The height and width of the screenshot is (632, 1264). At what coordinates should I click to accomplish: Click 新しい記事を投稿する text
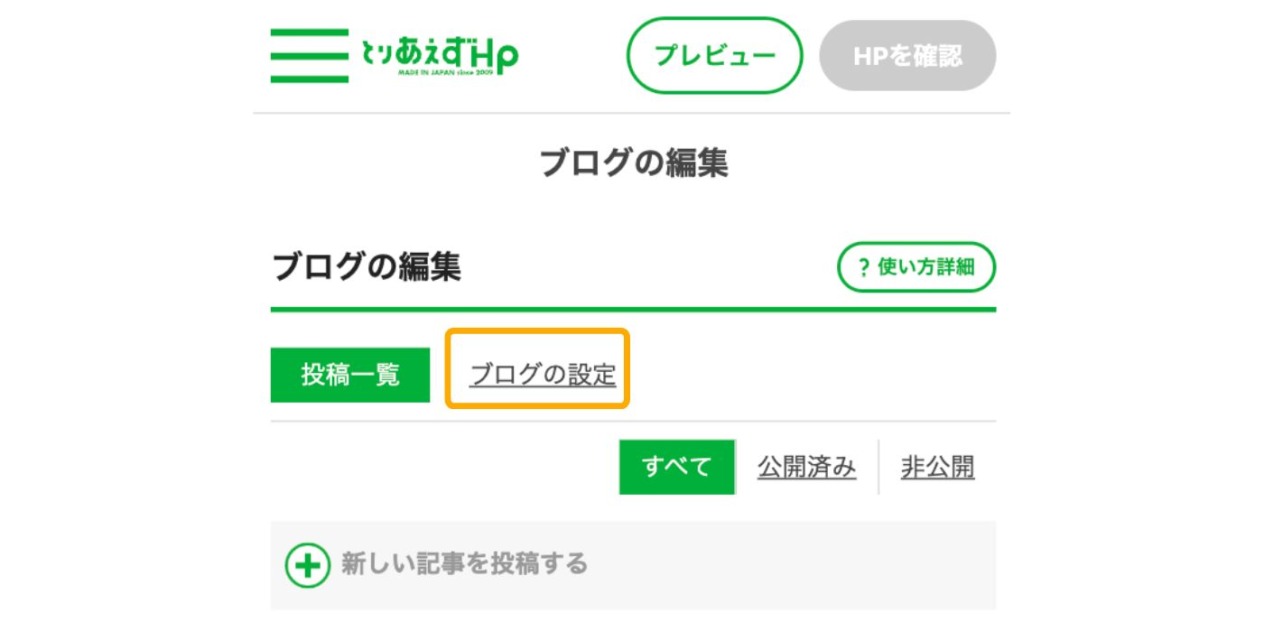pos(465,564)
